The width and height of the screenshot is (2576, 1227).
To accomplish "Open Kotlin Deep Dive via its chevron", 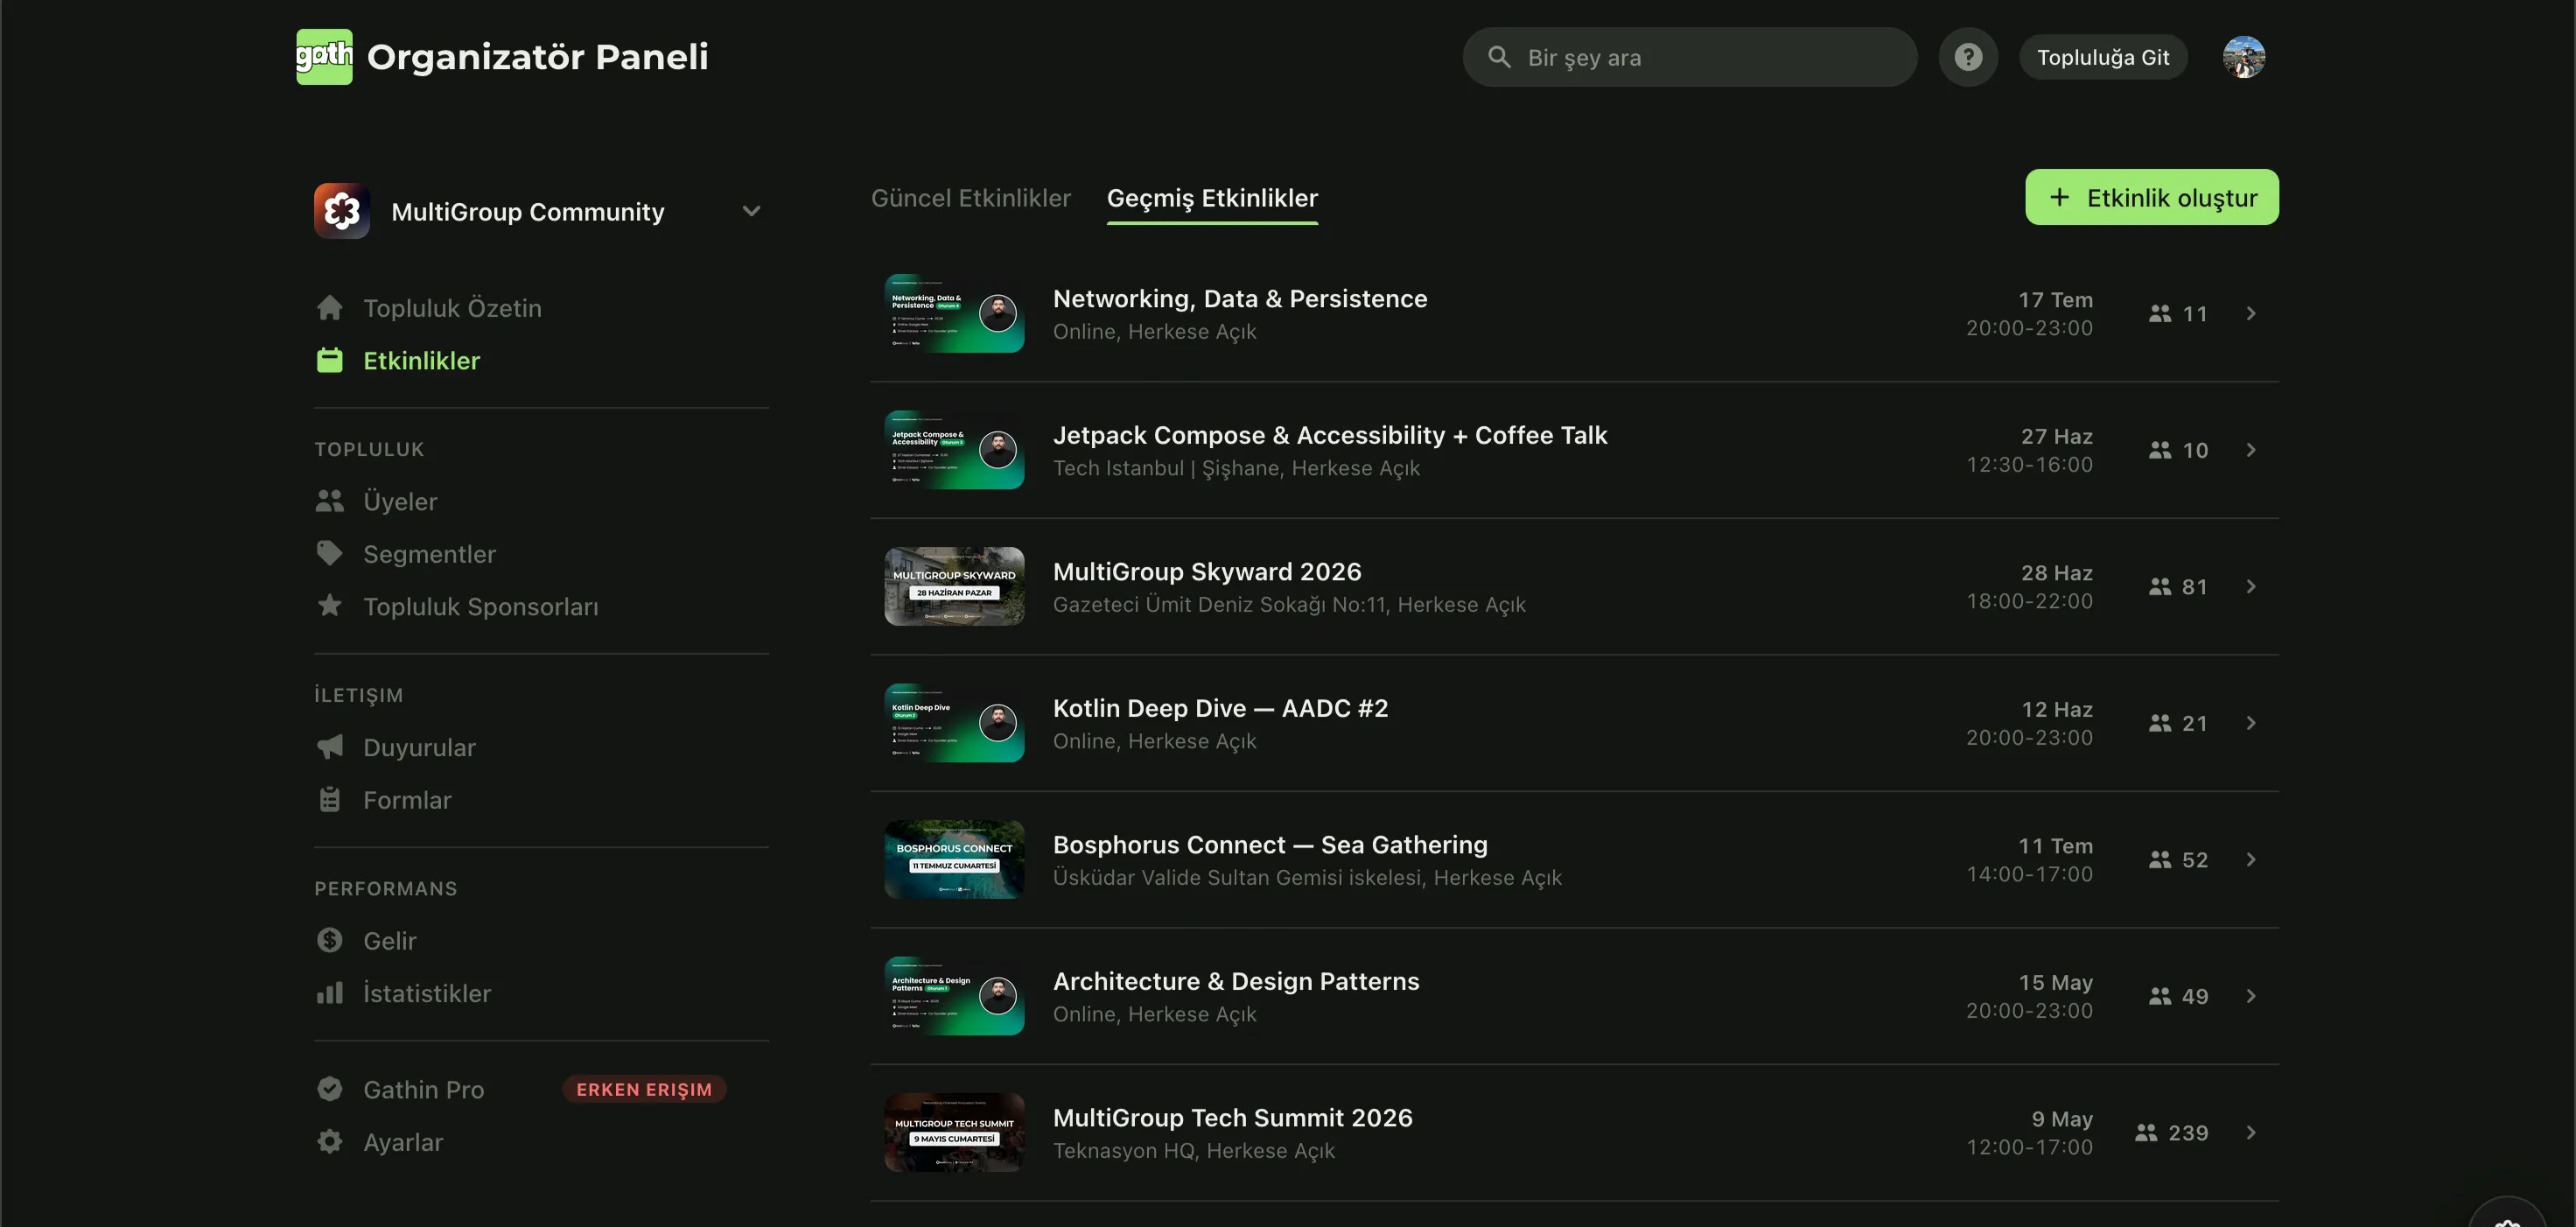I will coord(2251,723).
